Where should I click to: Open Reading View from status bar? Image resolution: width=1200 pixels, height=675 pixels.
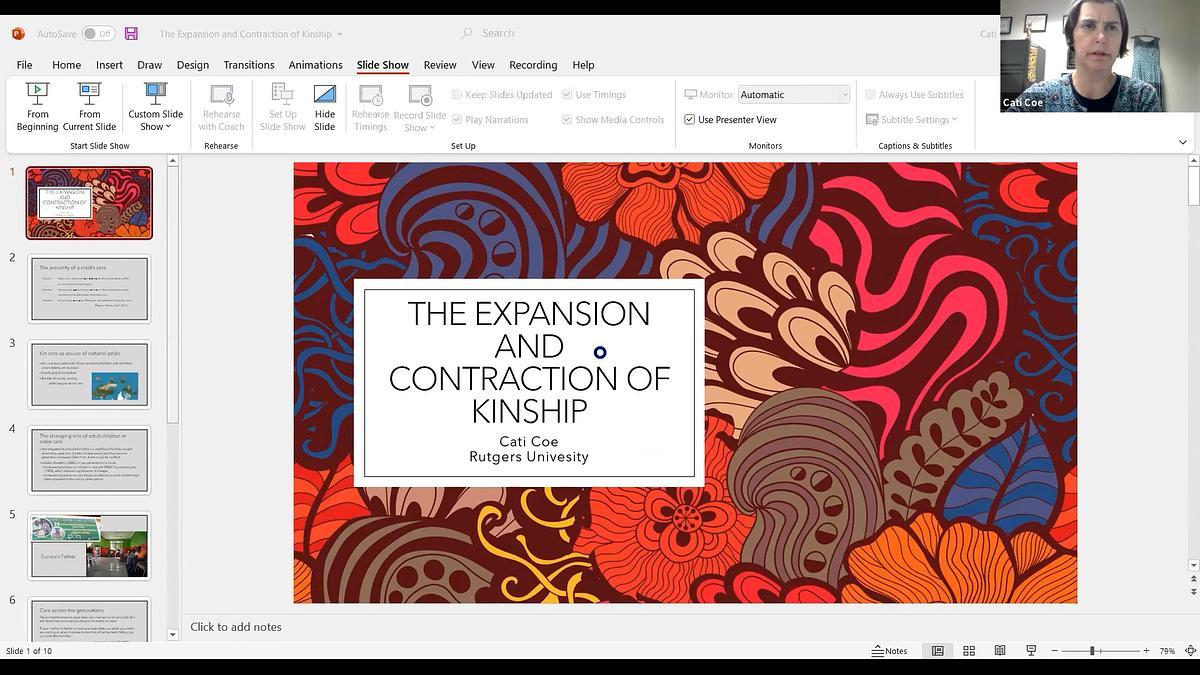click(x=999, y=651)
